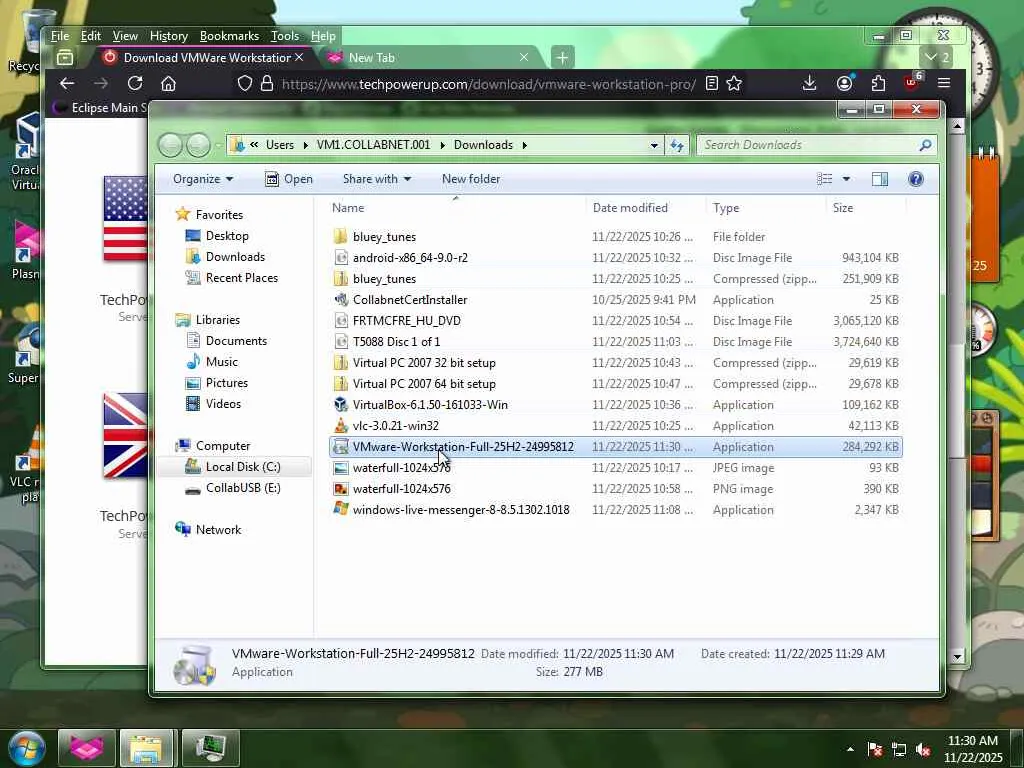
Task: Open Videos library
Action: click(x=223, y=404)
